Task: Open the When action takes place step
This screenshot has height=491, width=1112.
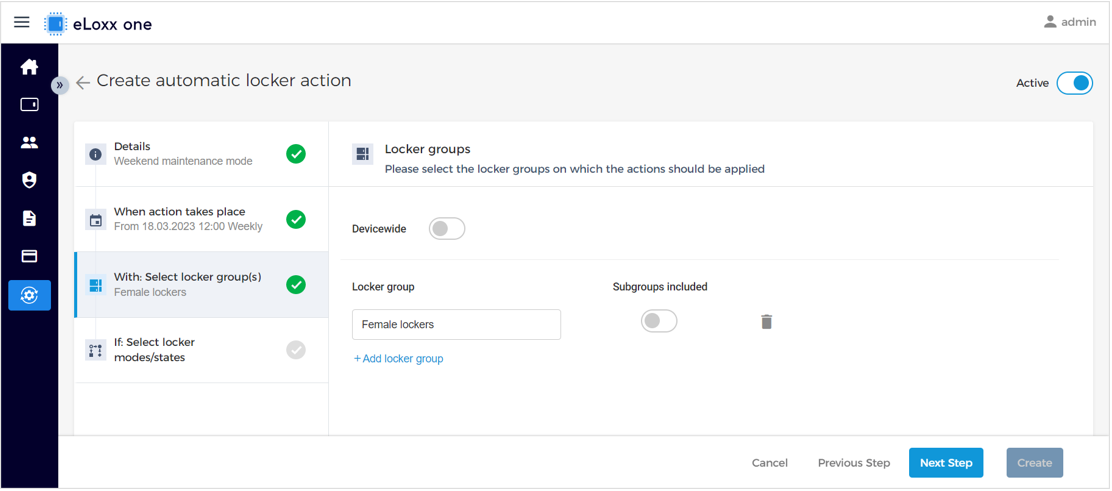Action: tap(201, 219)
